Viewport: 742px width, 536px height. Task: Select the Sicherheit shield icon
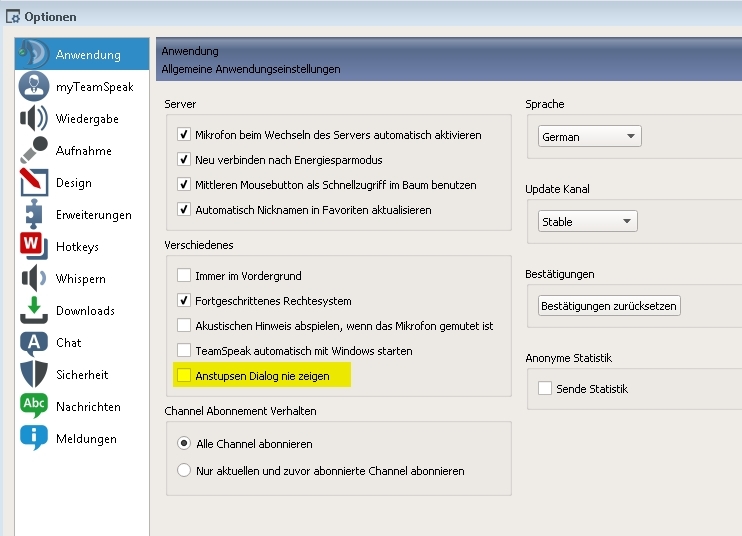pos(34,374)
